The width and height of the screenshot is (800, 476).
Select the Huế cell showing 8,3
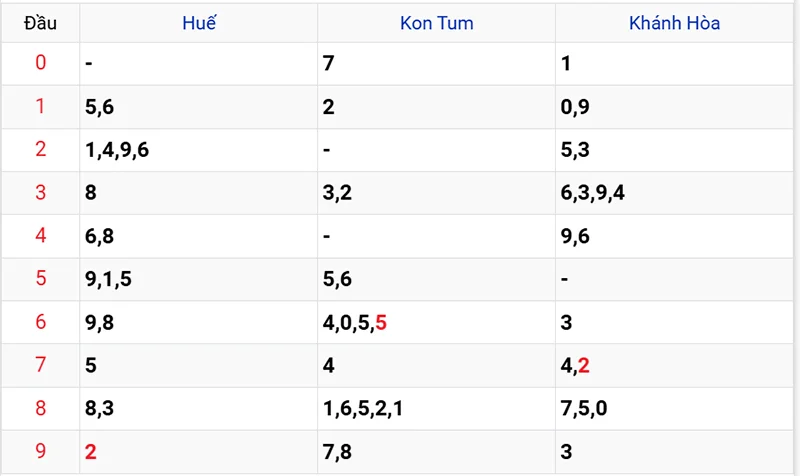[x=100, y=408]
